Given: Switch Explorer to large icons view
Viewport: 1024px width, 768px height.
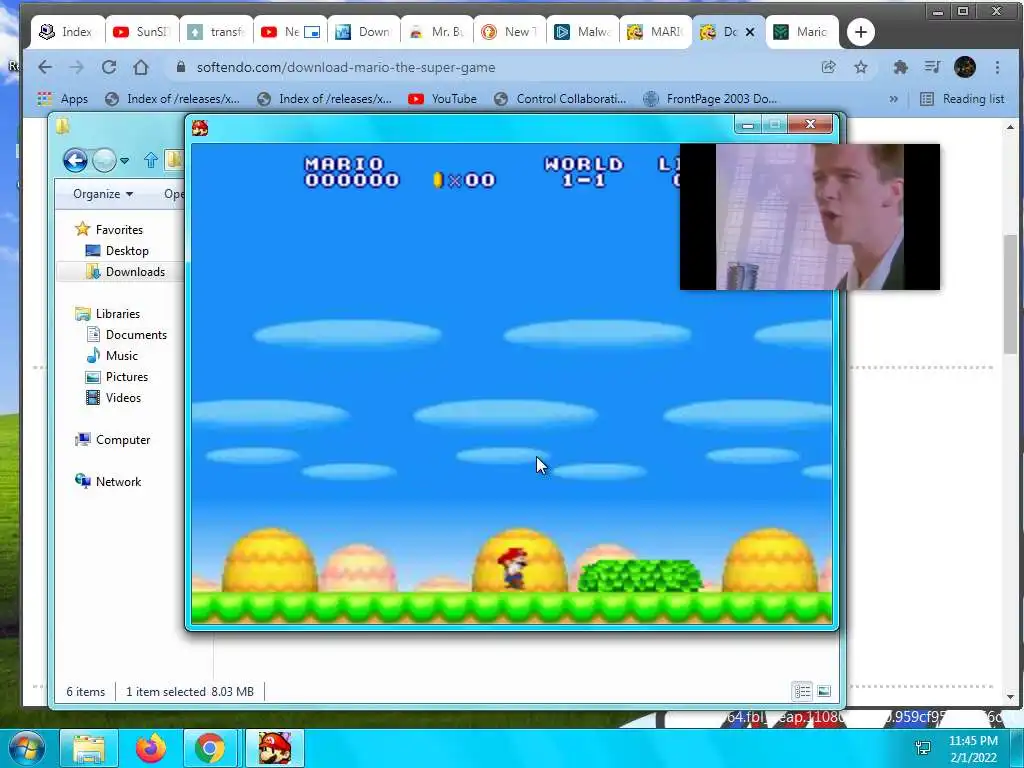Looking at the screenshot, I should point(824,691).
